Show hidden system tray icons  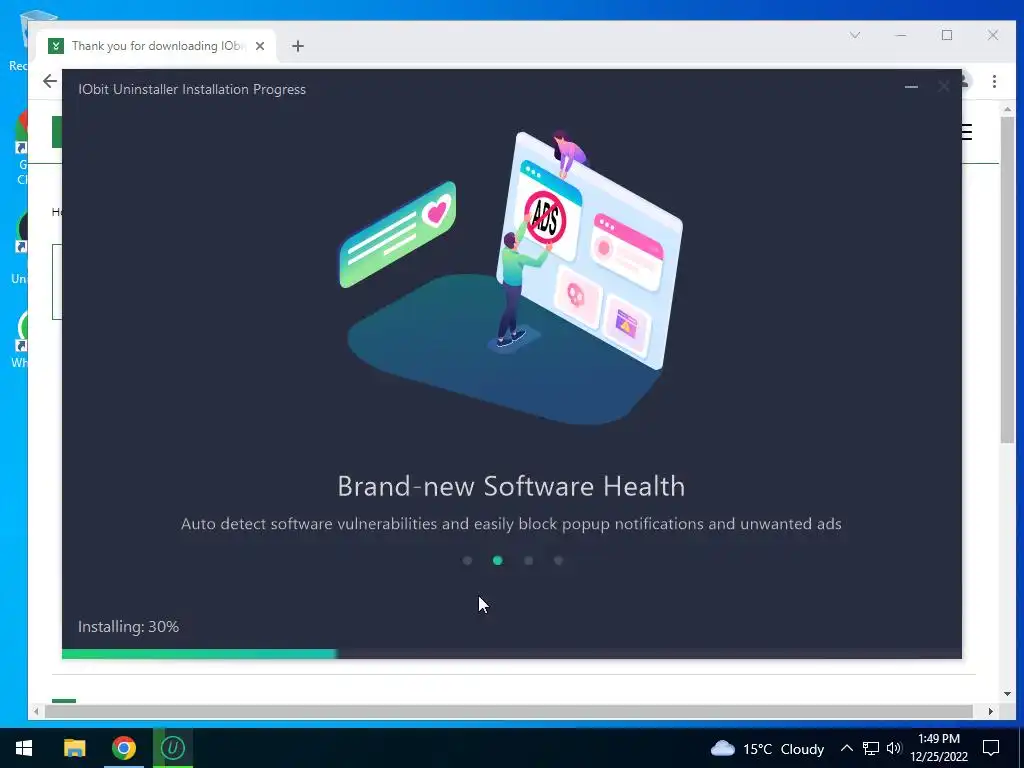tap(846, 748)
